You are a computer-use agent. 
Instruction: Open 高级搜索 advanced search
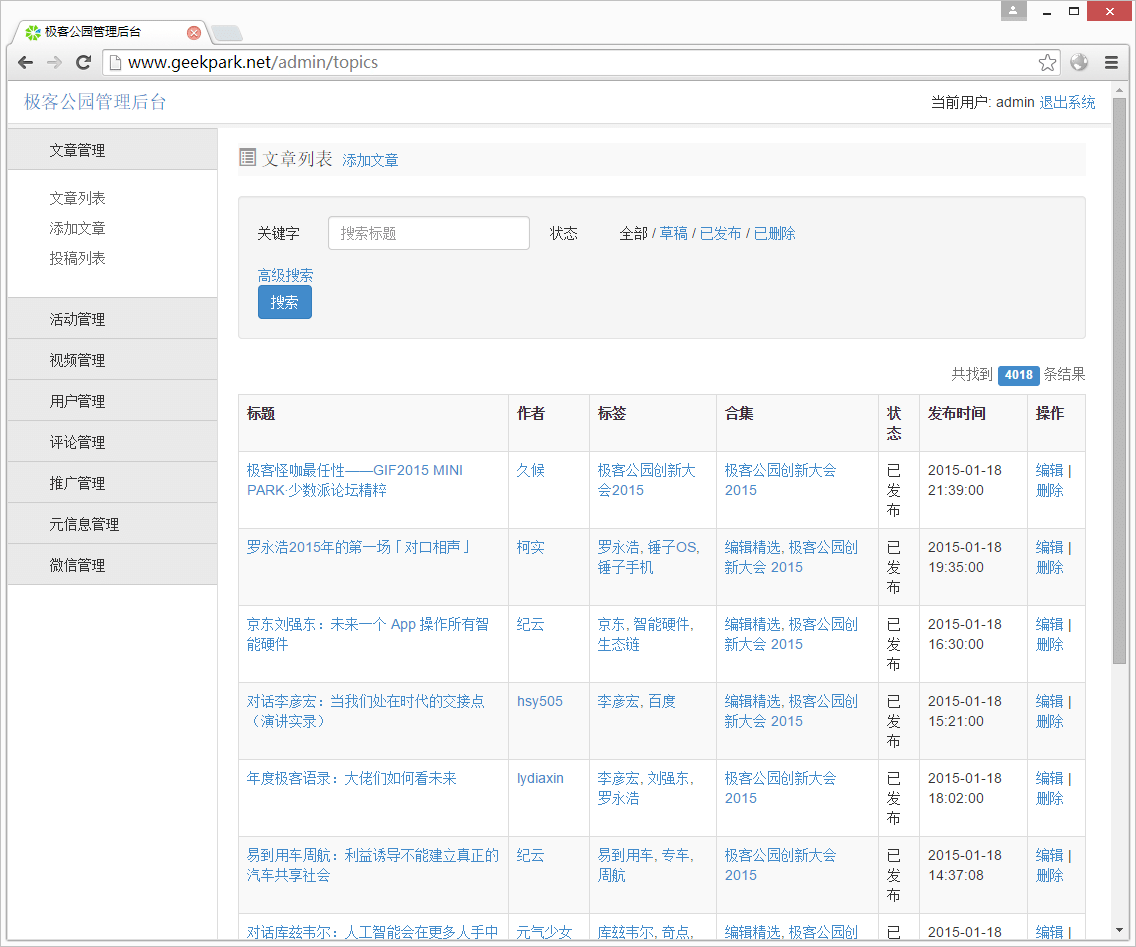click(x=285, y=275)
